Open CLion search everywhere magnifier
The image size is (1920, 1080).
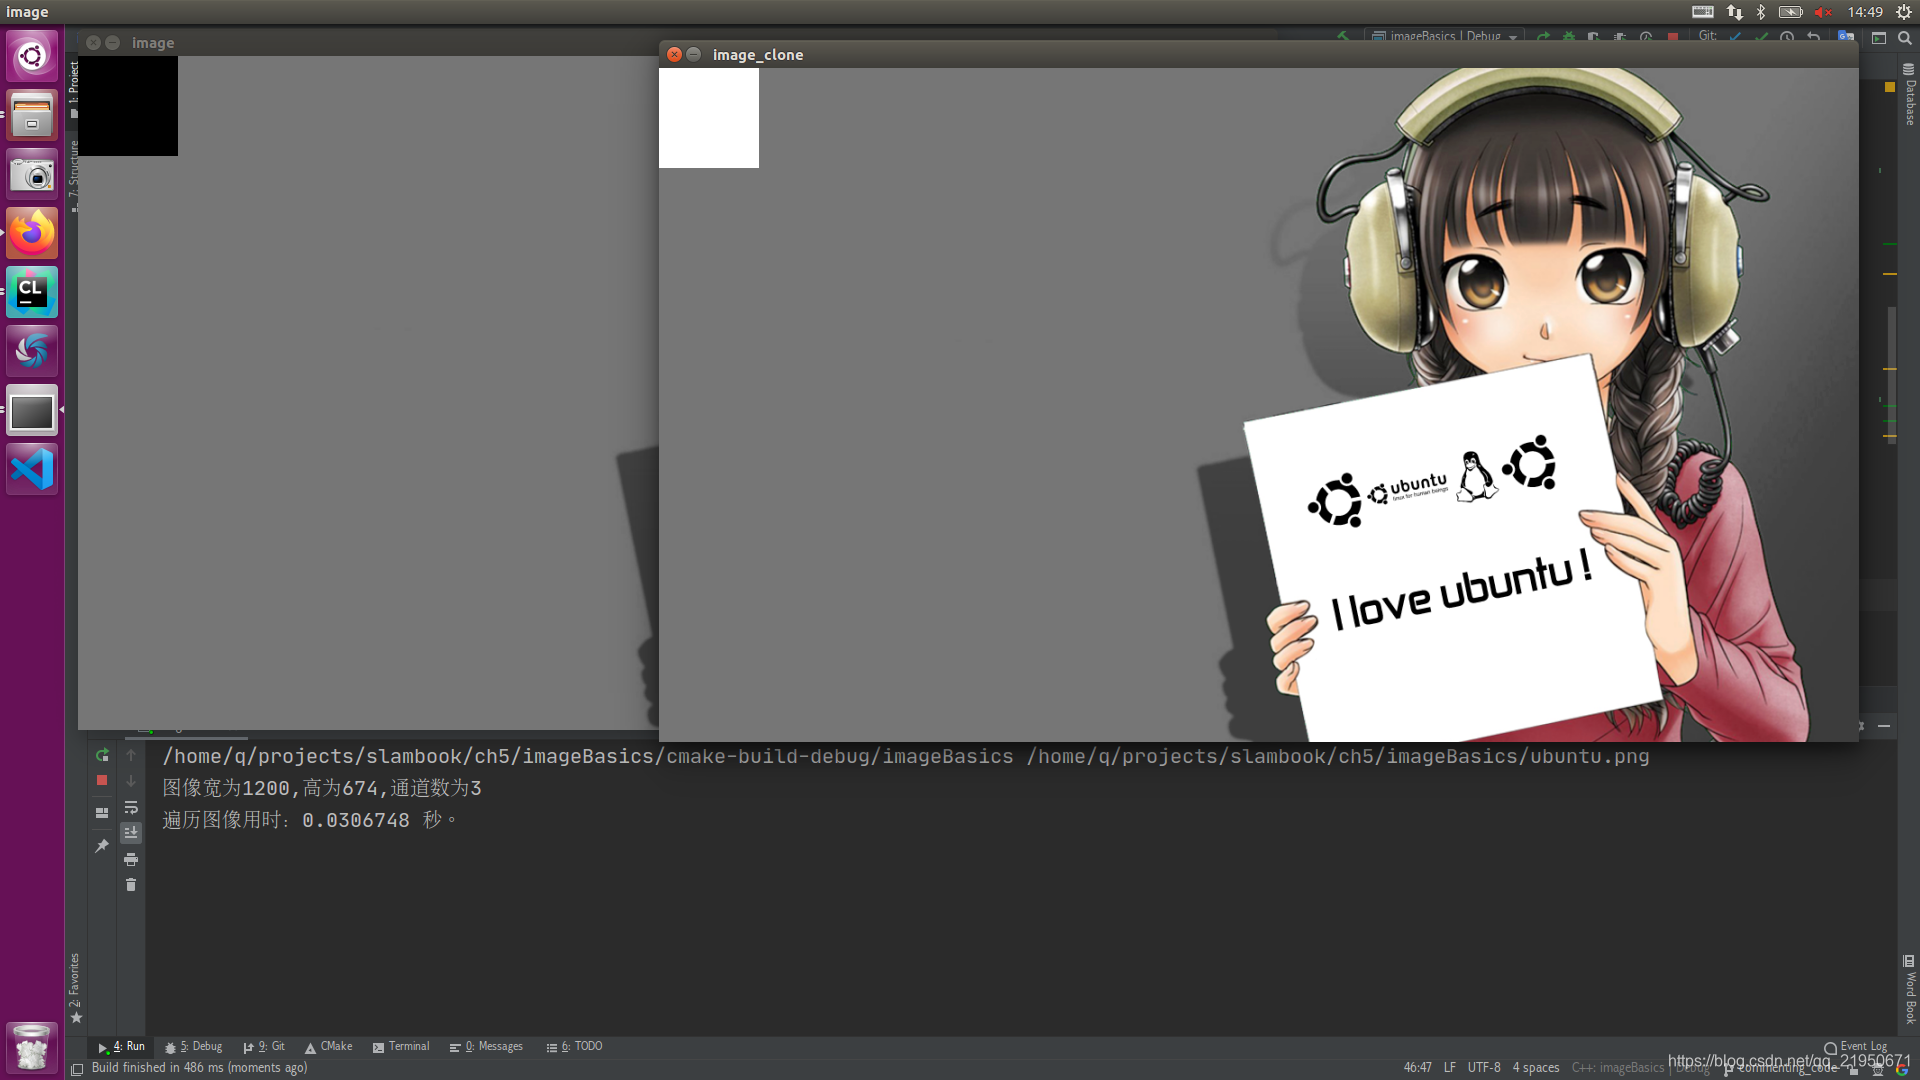click(x=1905, y=38)
